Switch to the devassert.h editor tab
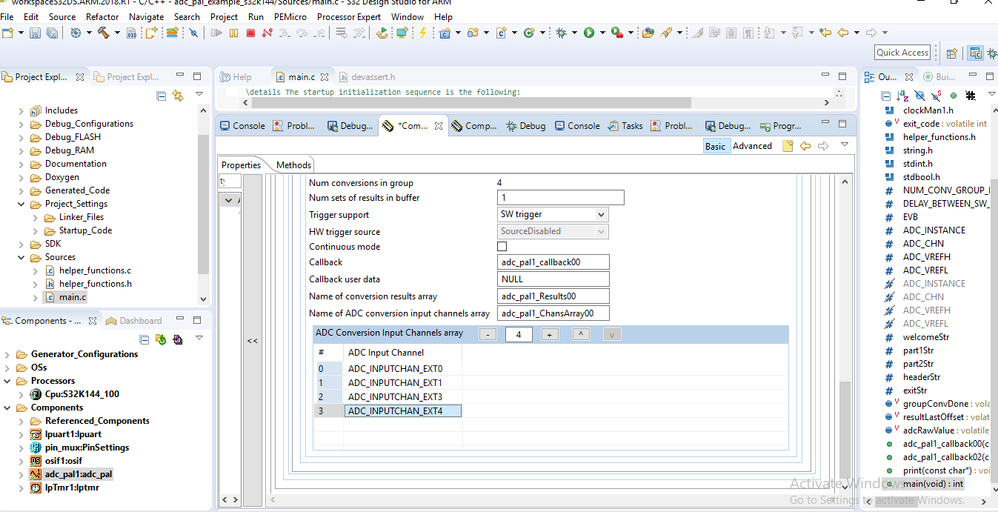This screenshot has width=998, height=512. coord(366,77)
